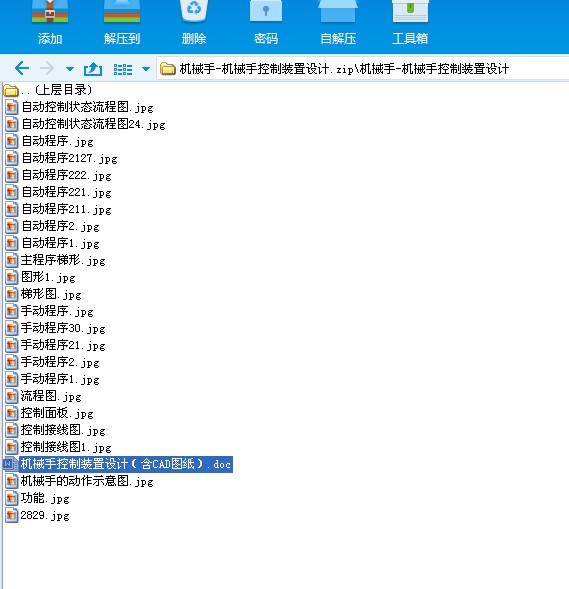Select file 手动程序1.jpg
This screenshot has width=569, height=589.
tap(53, 379)
